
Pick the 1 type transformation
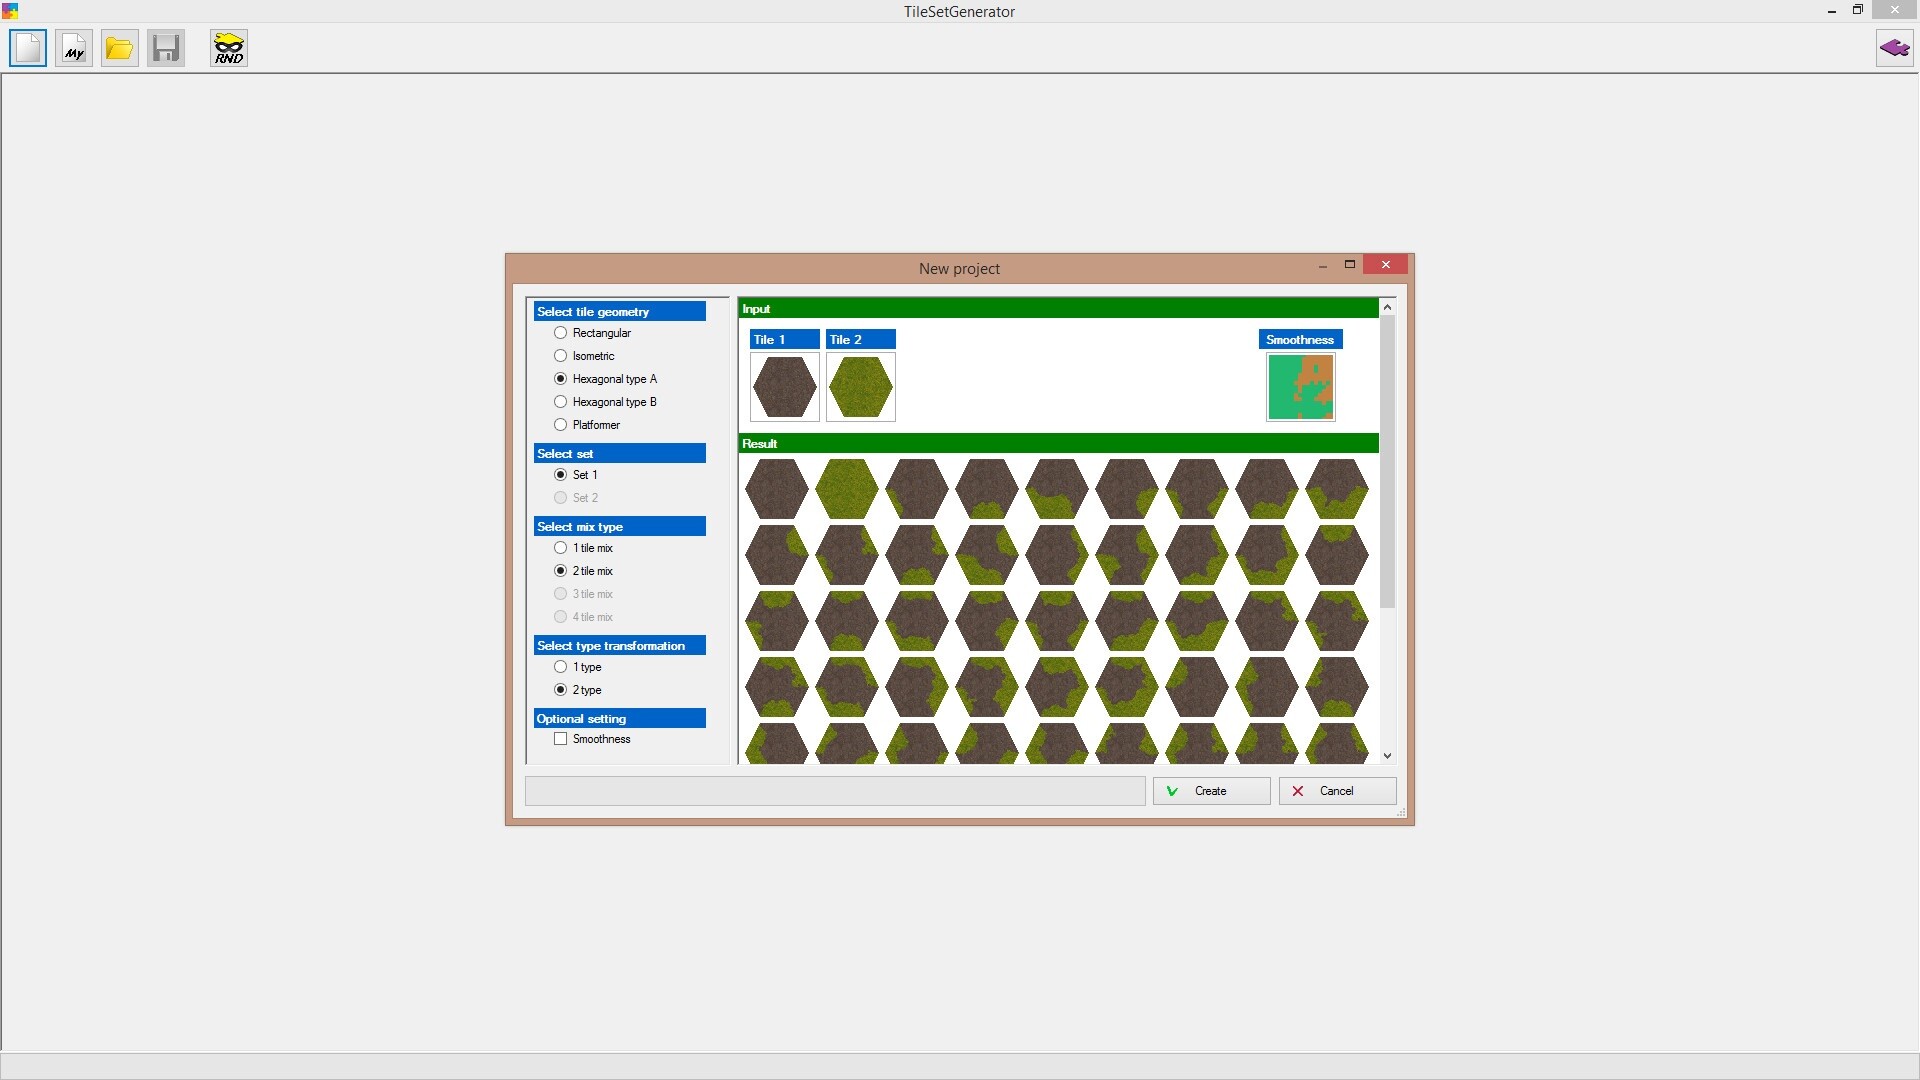pyautogui.click(x=561, y=667)
